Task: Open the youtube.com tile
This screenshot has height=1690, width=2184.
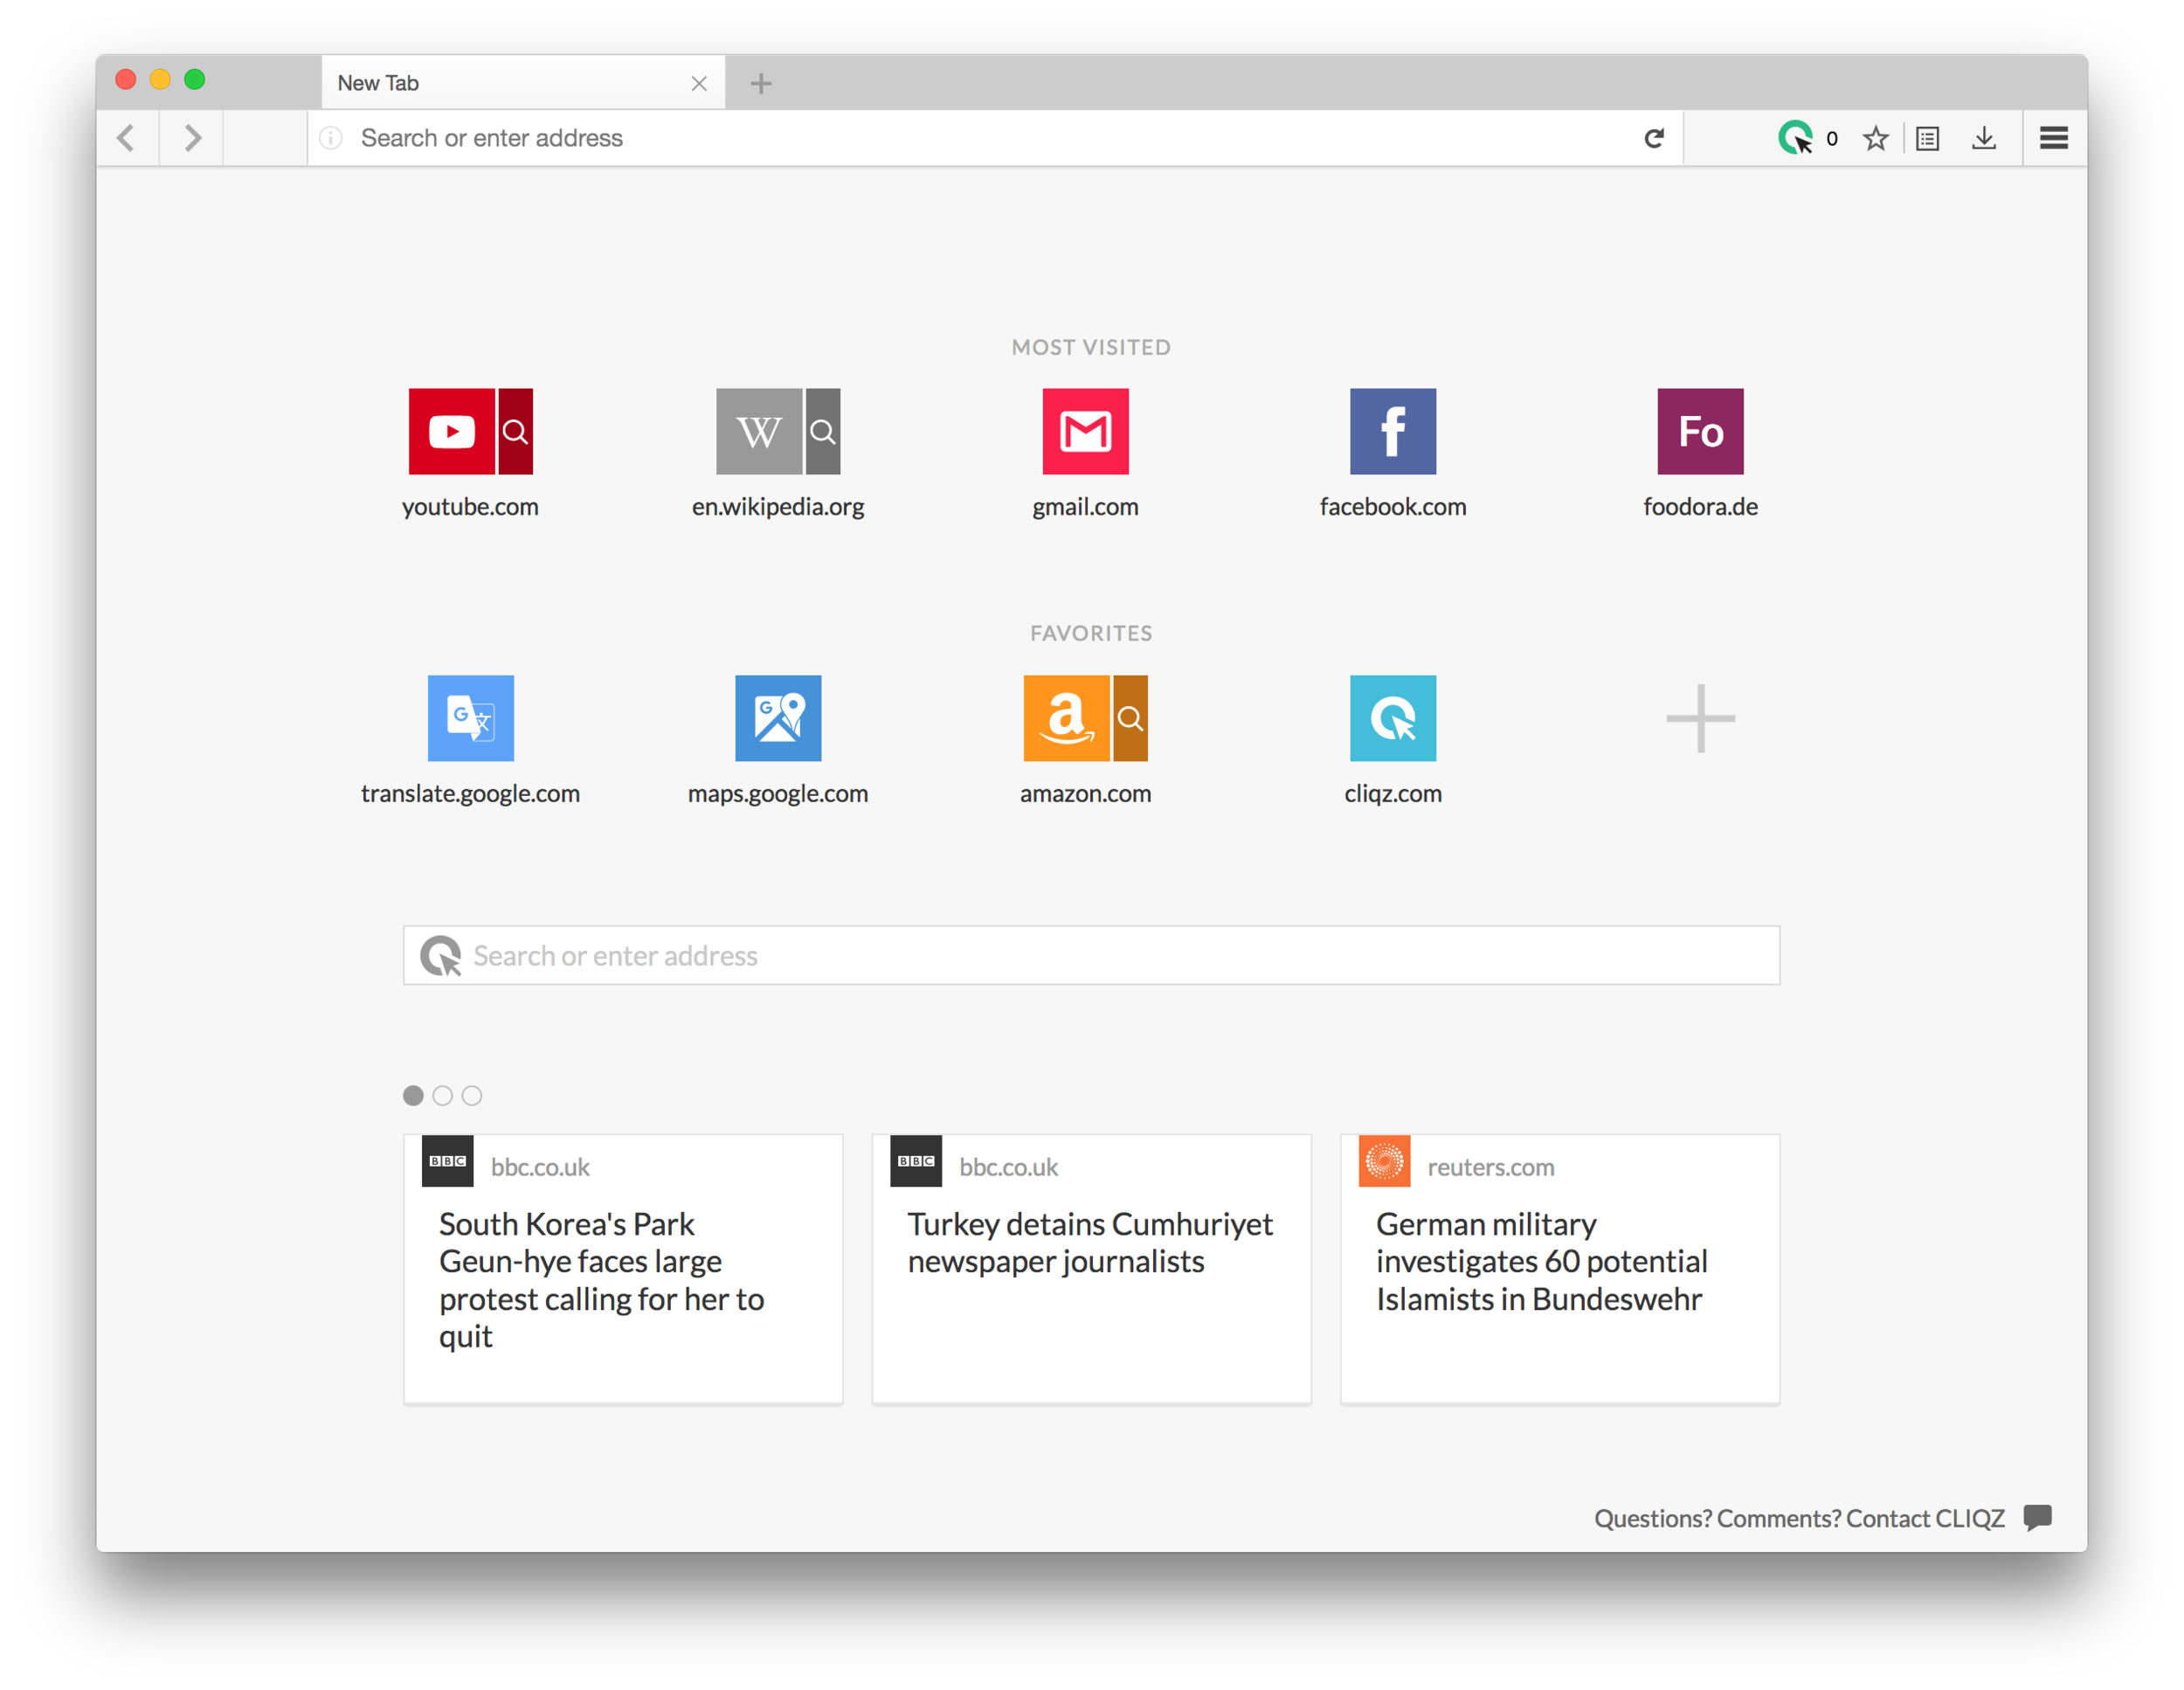Action: coord(451,431)
